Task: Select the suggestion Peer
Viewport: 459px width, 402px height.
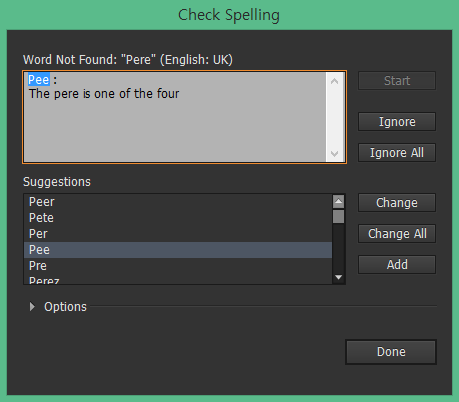Action: click(x=178, y=202)
